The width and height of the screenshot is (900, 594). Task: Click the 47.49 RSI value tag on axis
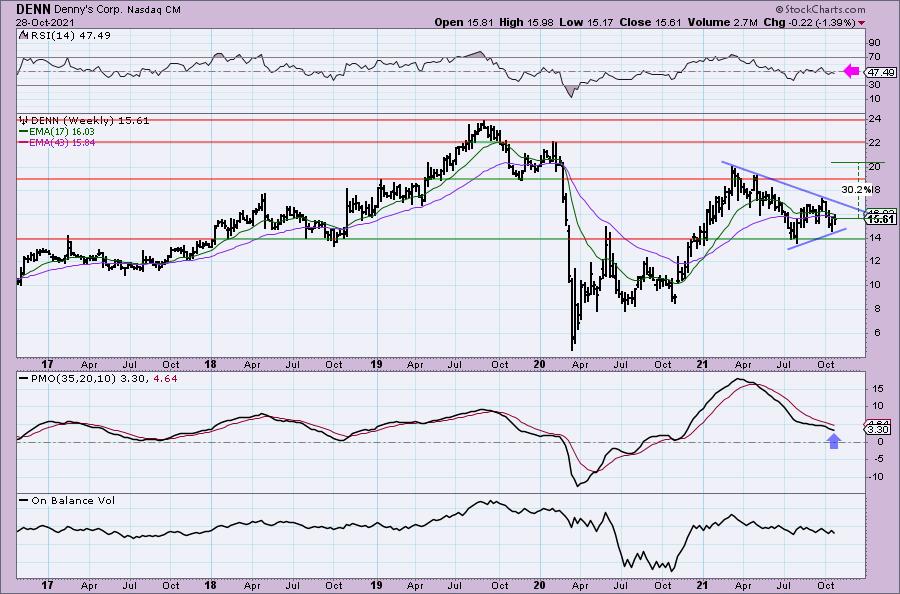coord(880,72)
